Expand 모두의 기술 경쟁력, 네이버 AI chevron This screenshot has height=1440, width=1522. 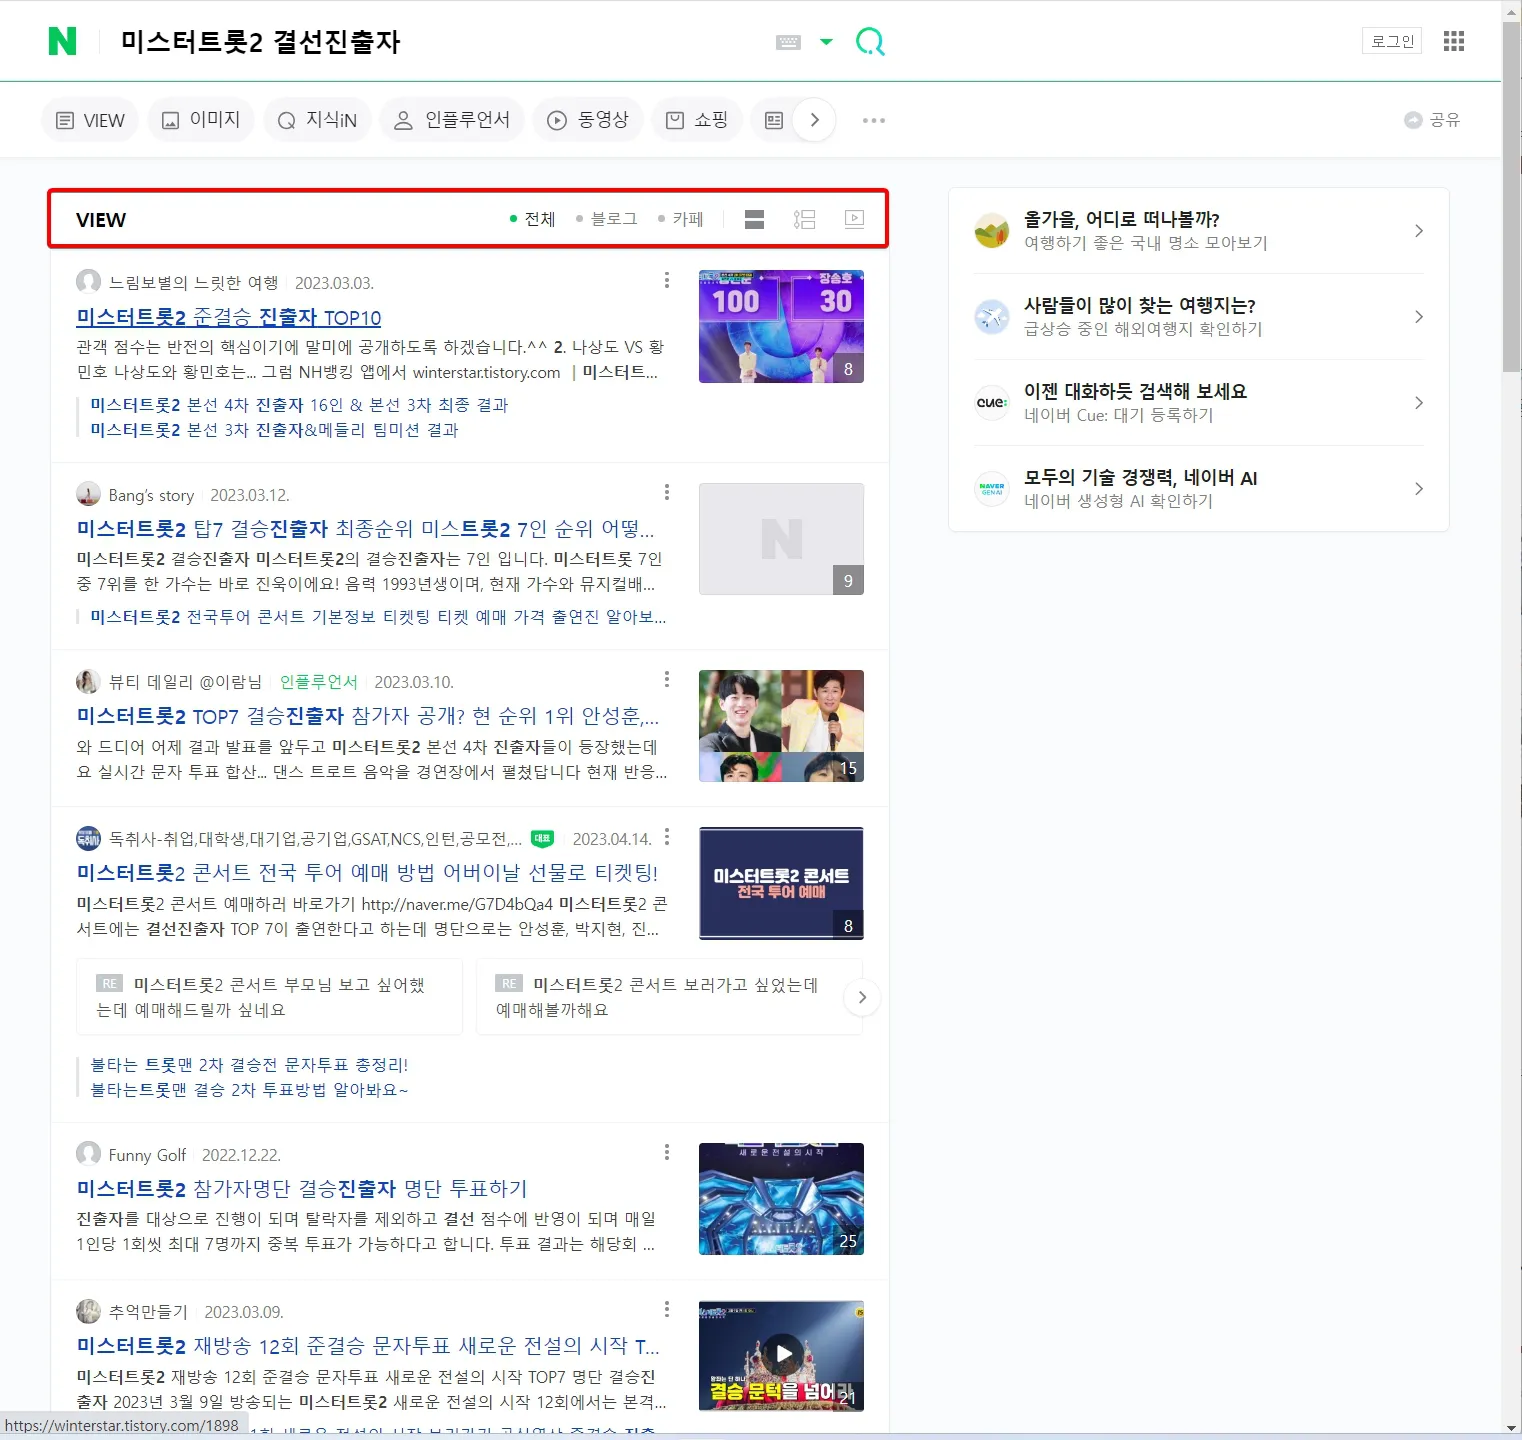(1418, 489)
